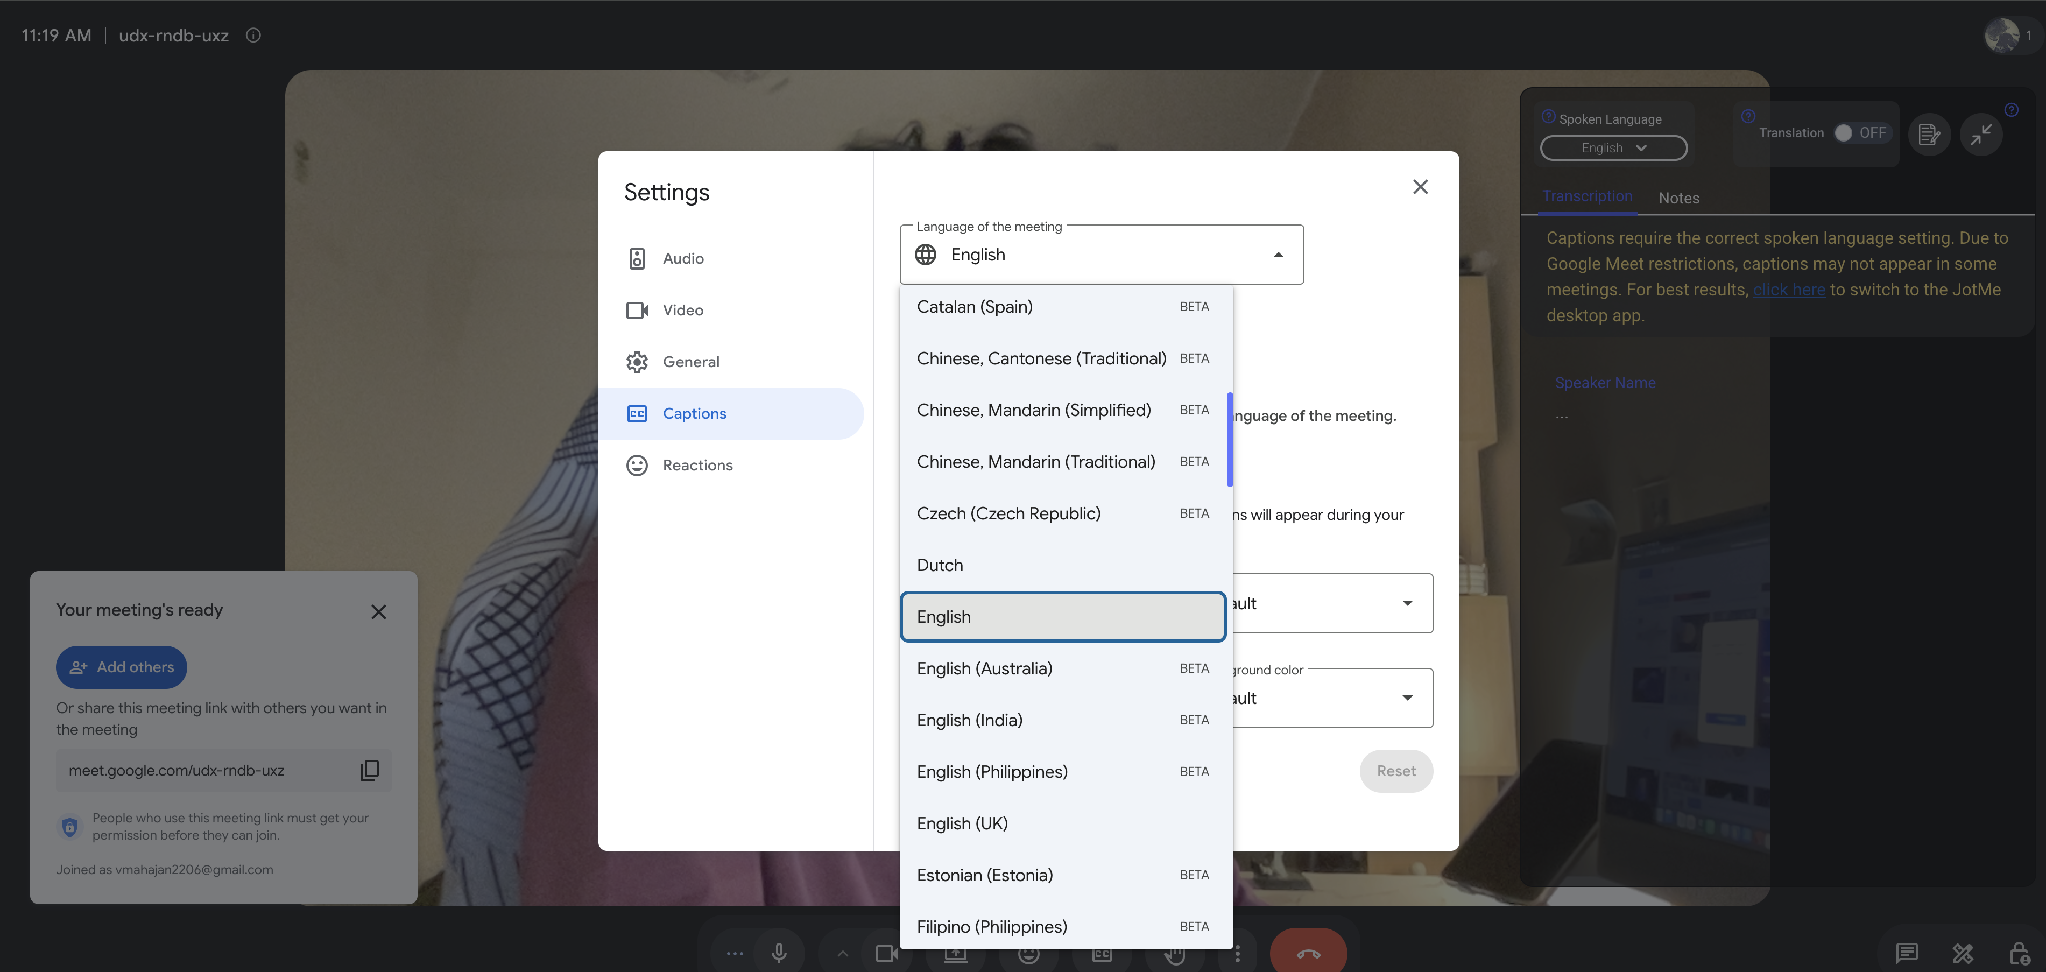Viewport: 2046px width, 972px height.
Task: Click help icon above Translation label
Action: pyautogui.click(x=1748, y=116)
